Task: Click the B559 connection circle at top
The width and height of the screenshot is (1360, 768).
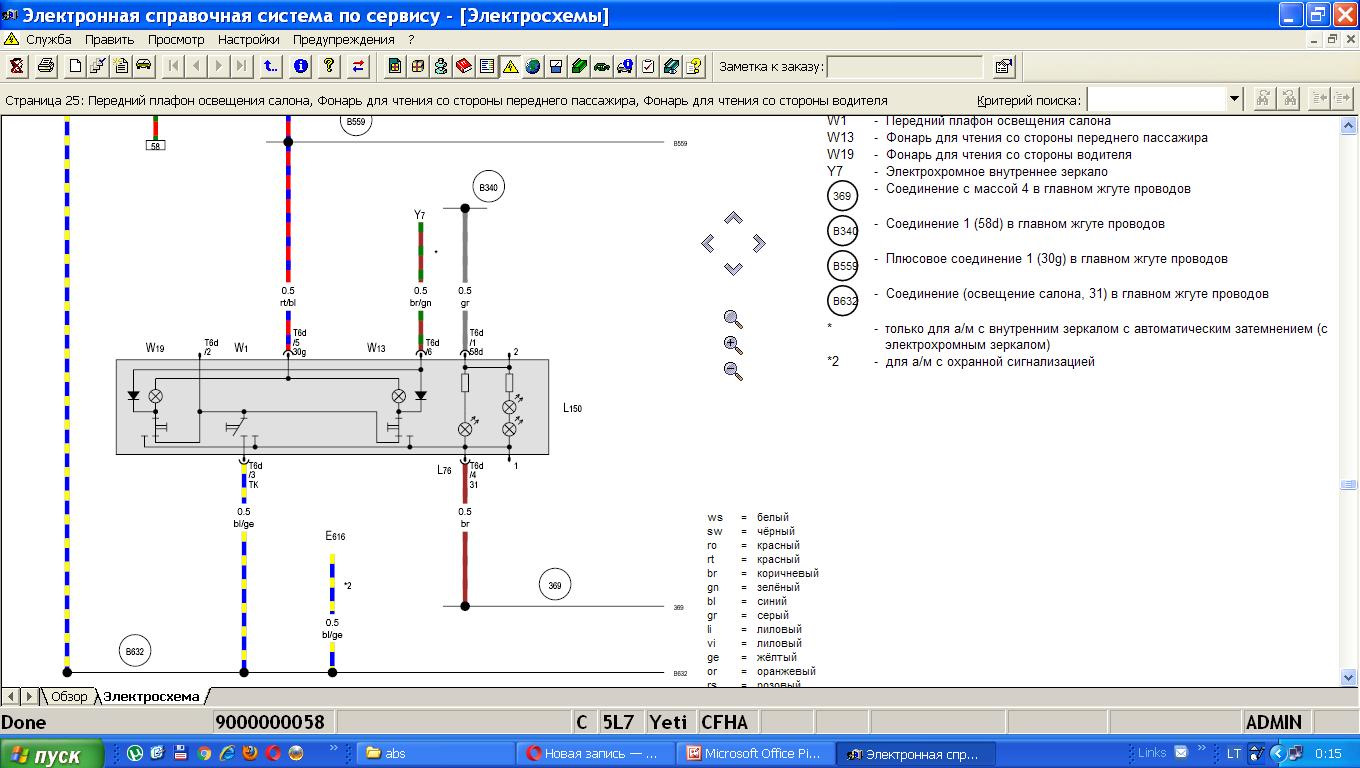Action: 355,123
